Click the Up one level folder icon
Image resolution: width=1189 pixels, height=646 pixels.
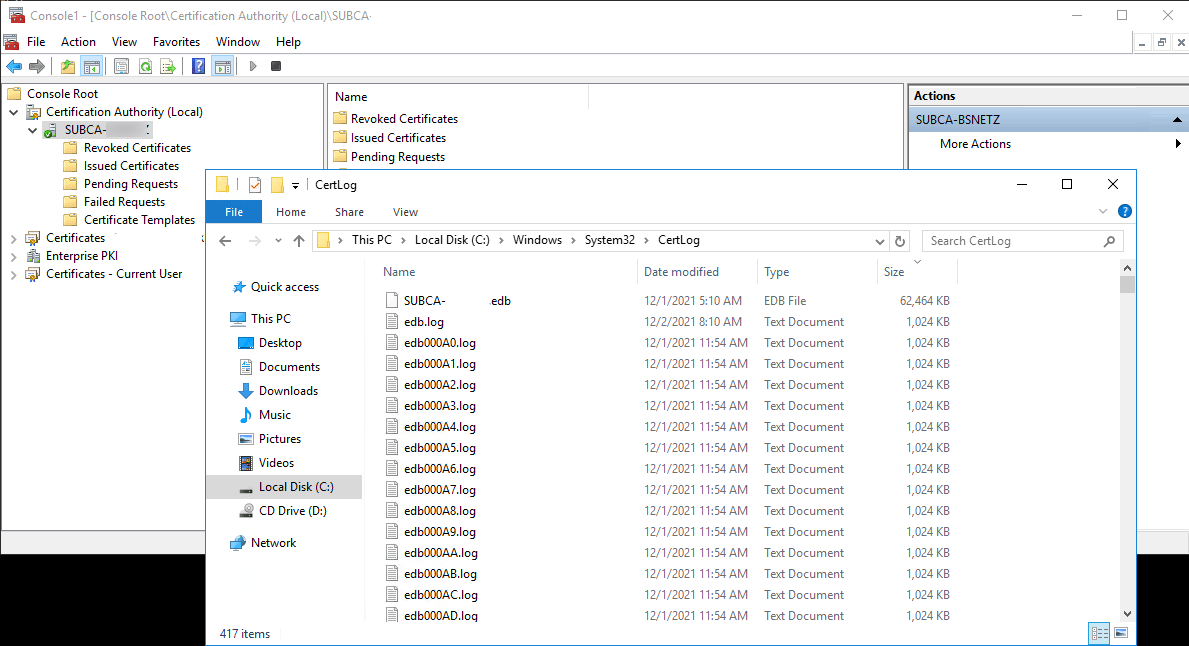click(x=67, y=67)
